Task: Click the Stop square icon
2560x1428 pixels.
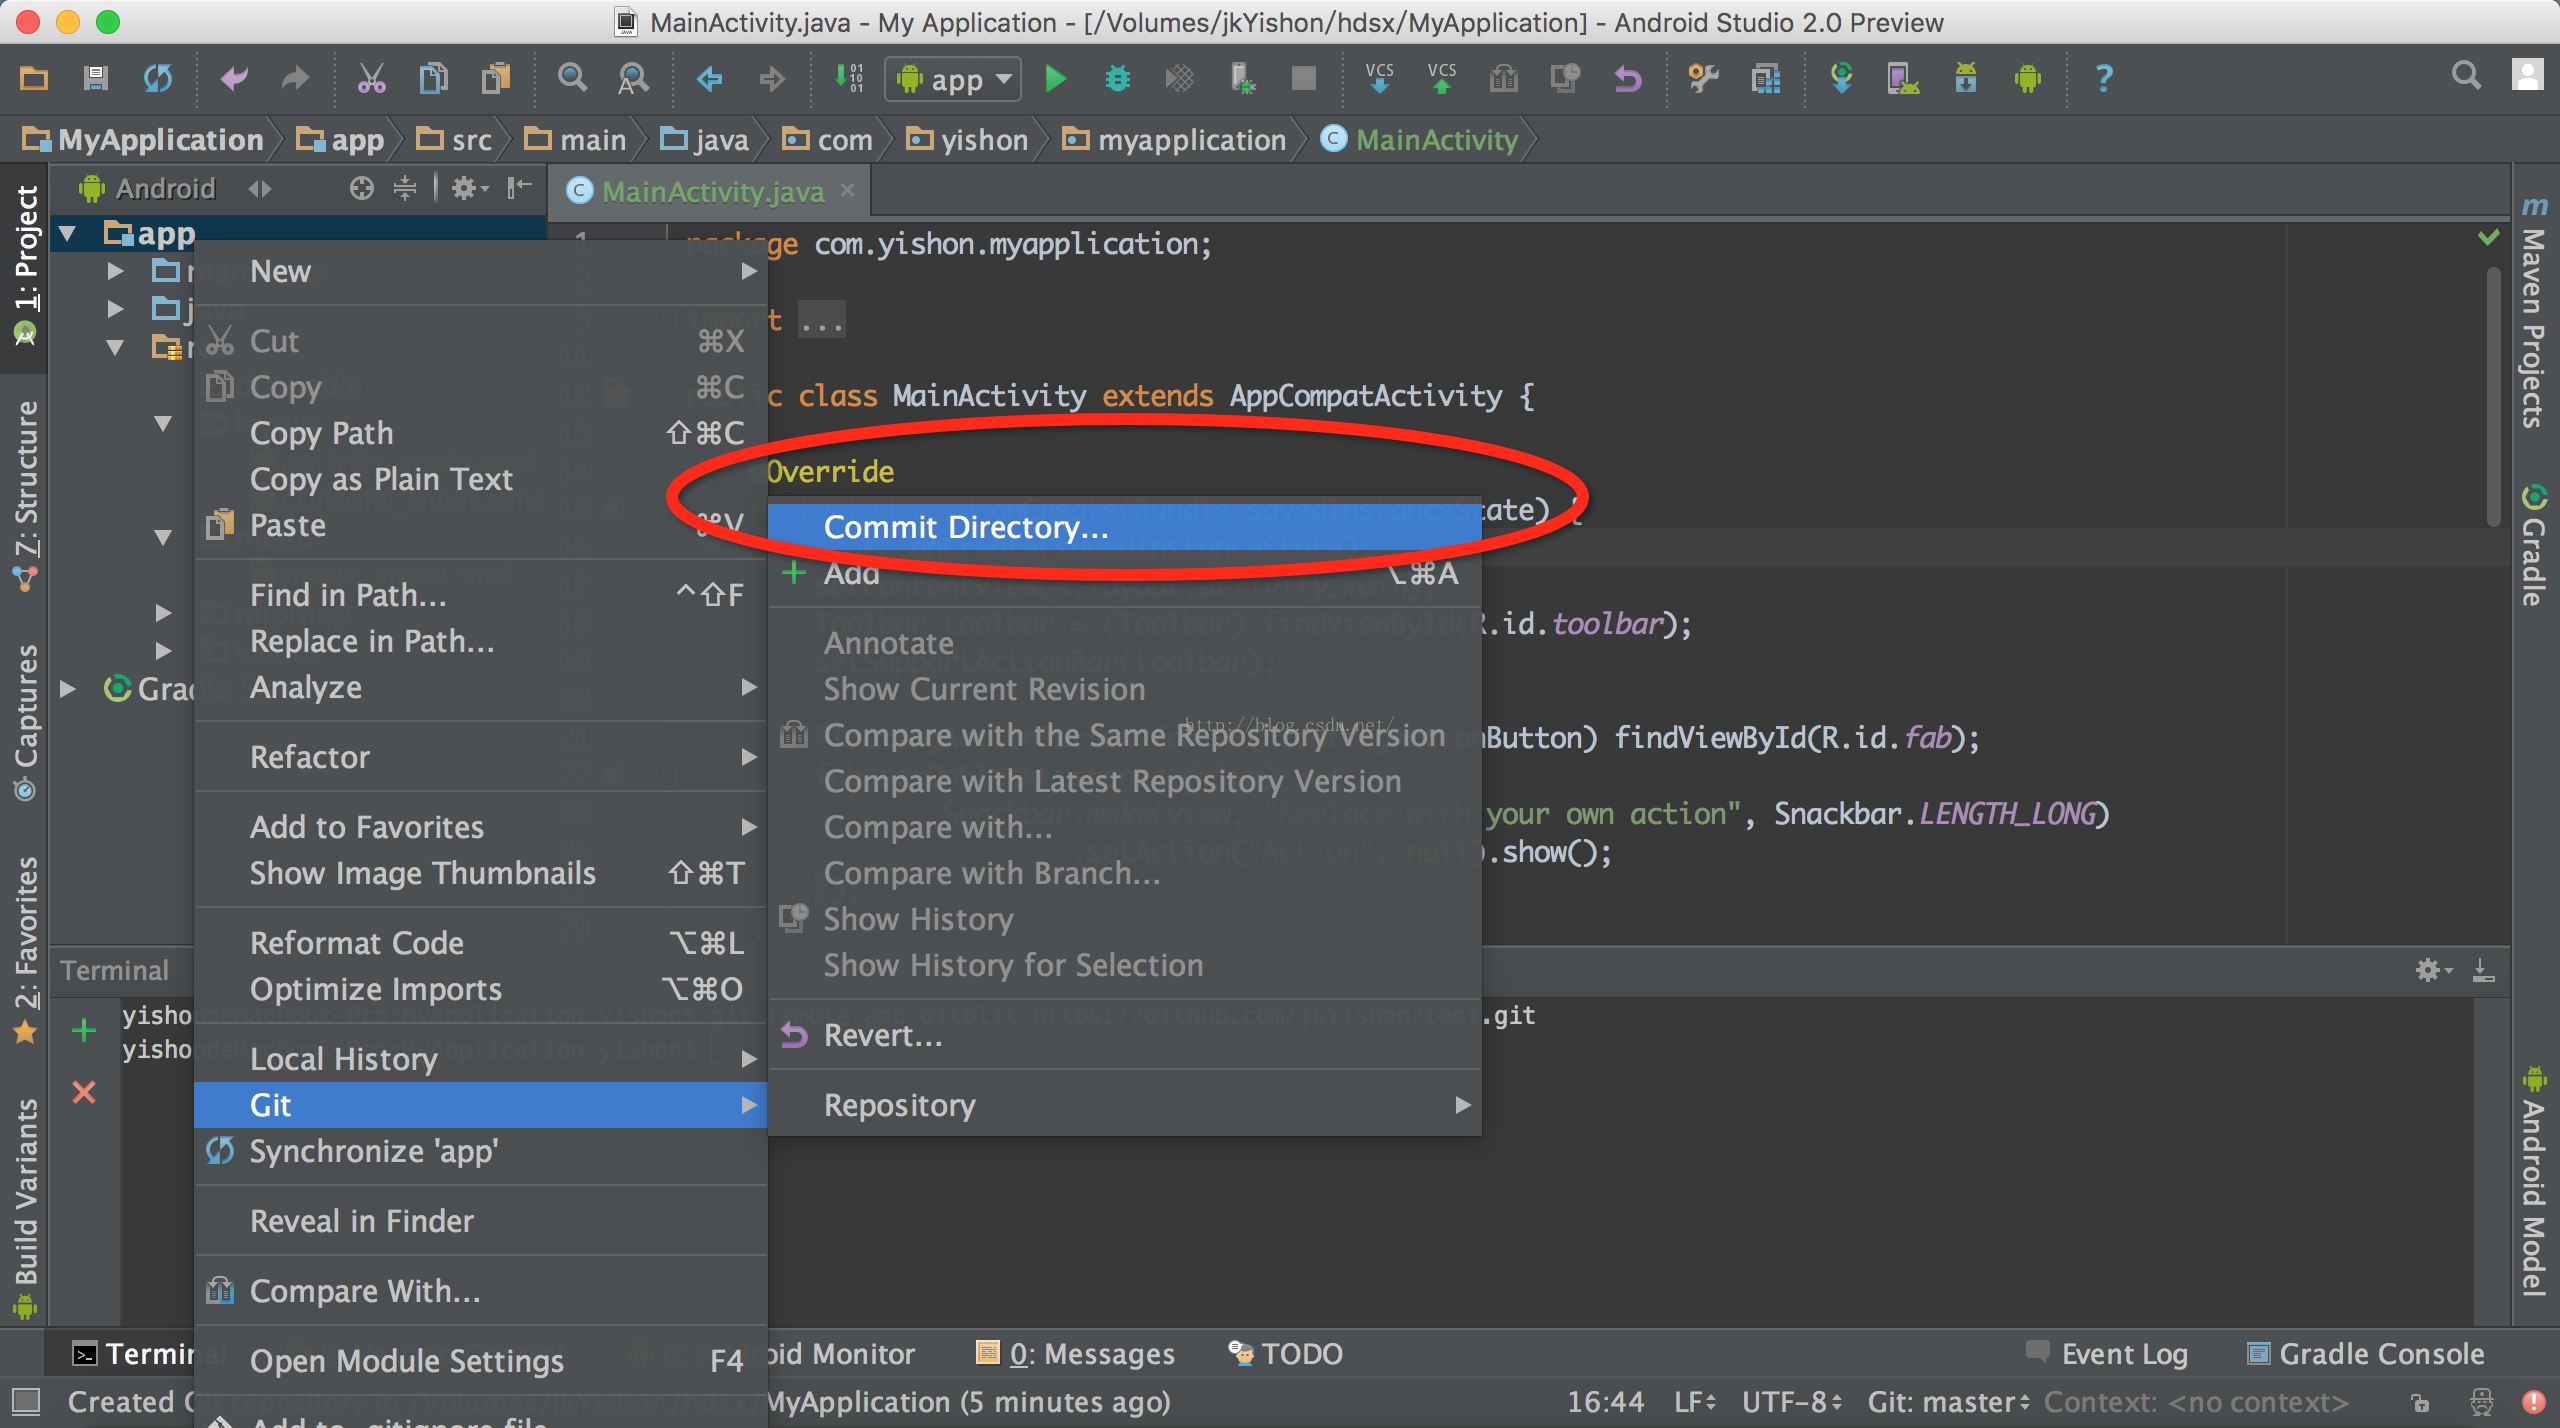Action: coord(1303,78)
